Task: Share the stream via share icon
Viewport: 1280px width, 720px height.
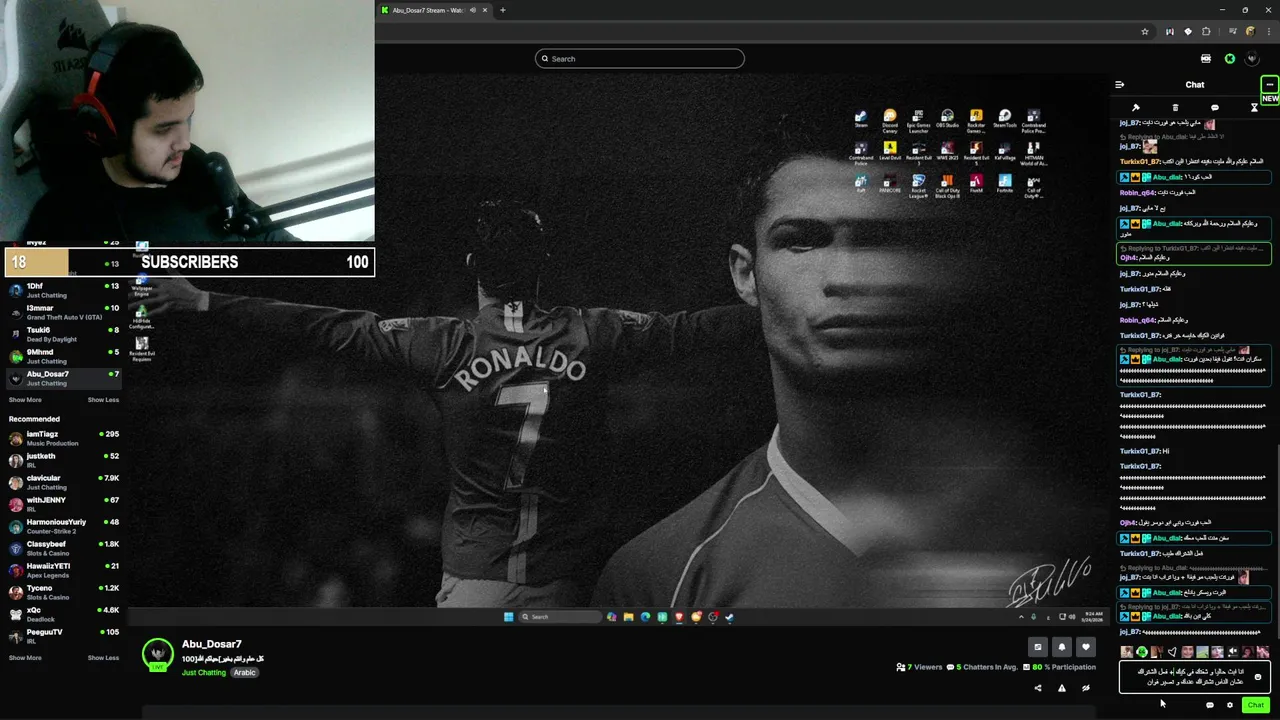Action: tap(1038, 688)
